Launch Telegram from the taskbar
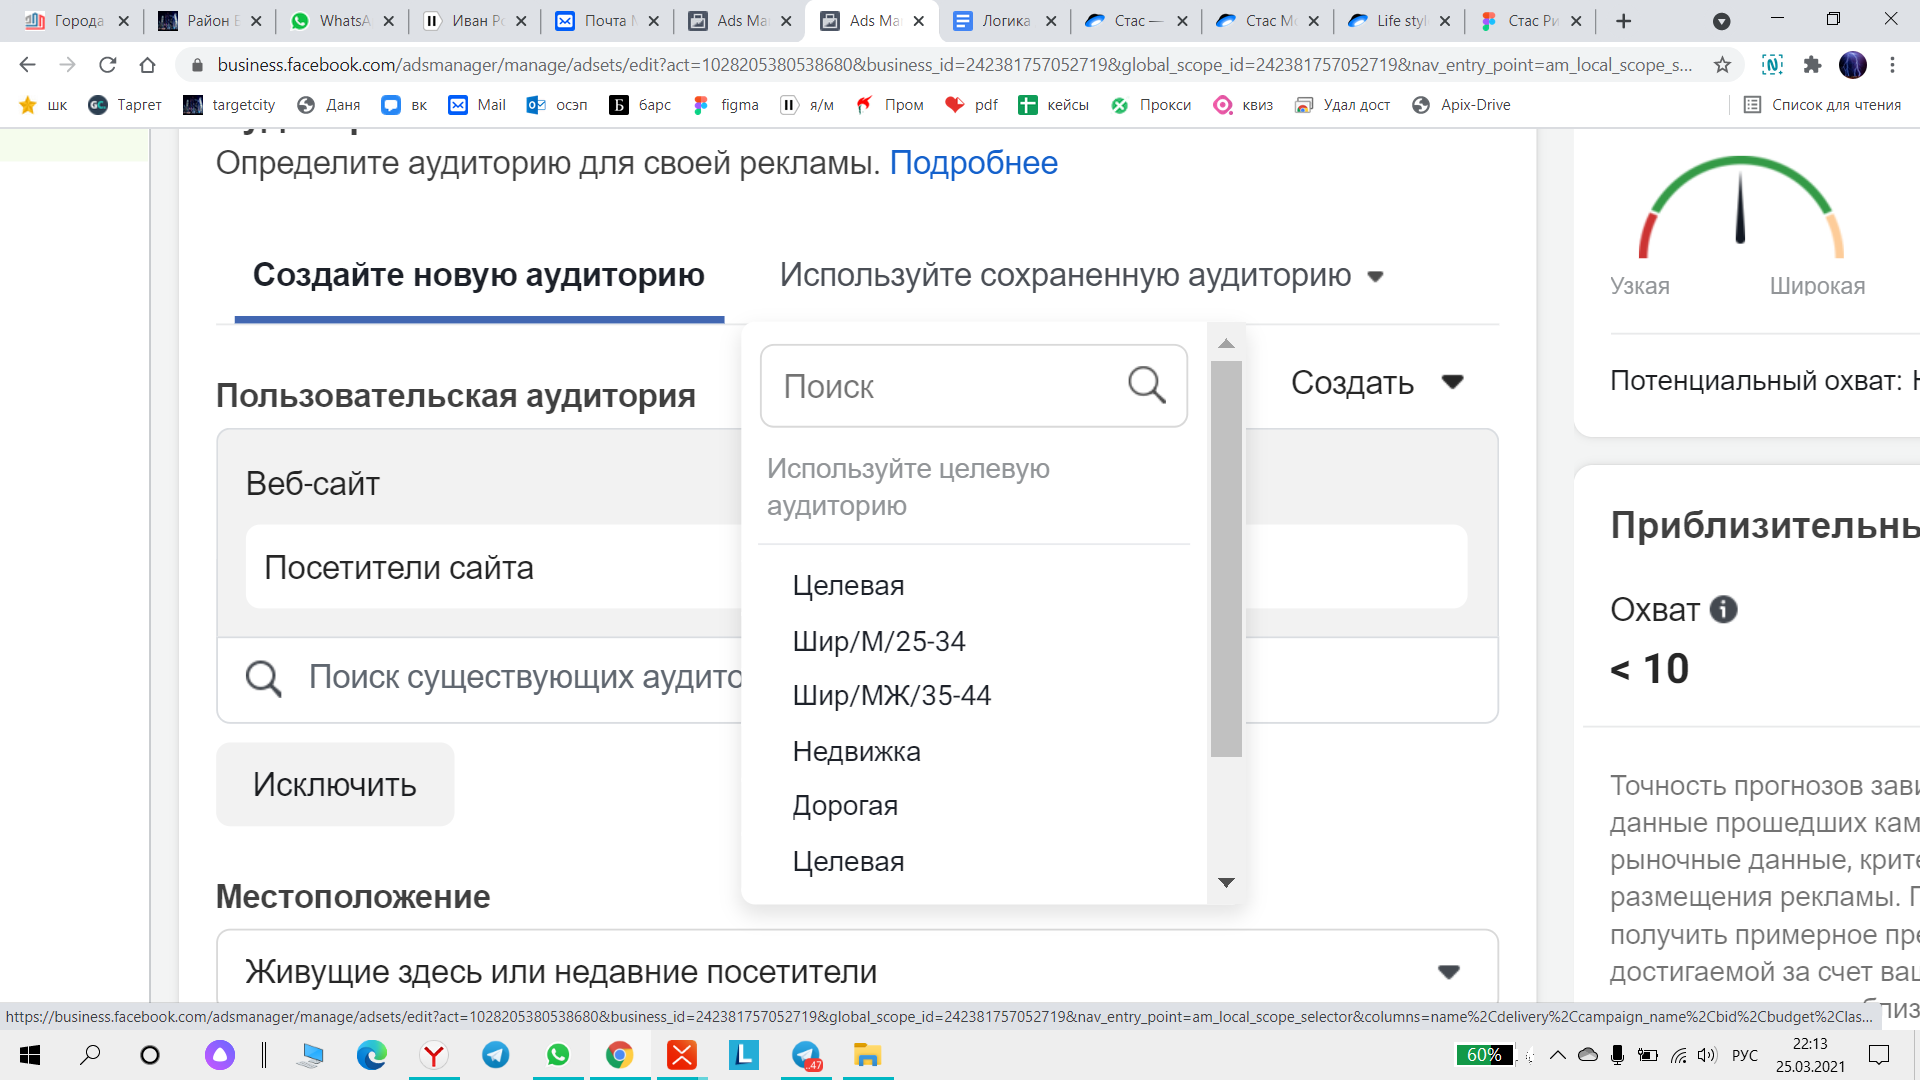The width and height of the screenshot is (1920, 1080). [x=496, y=1055]
